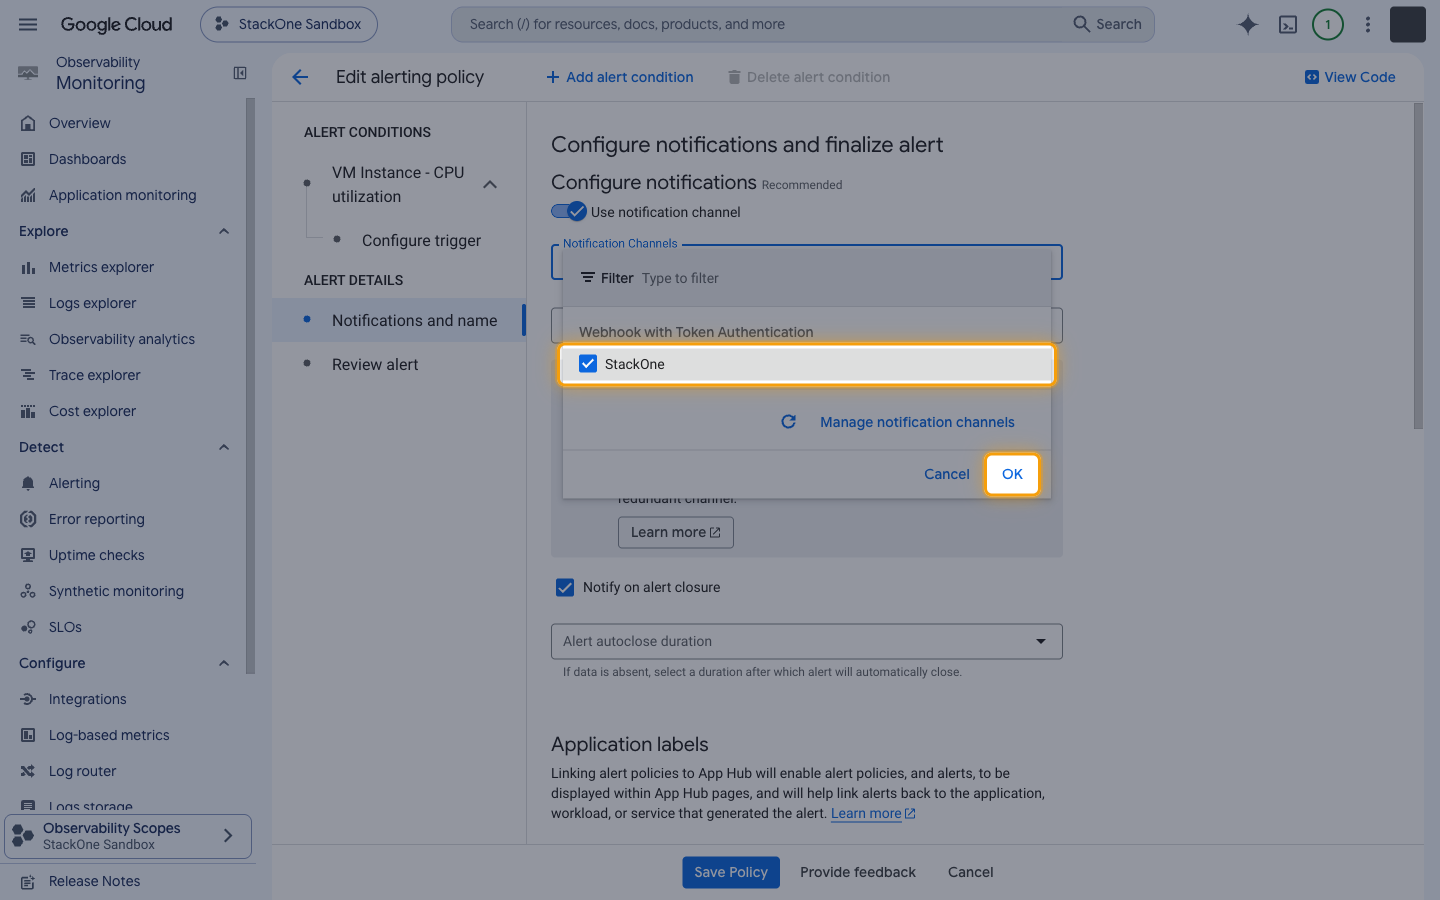Uncheck the StackOne channel checkbox
1440x900 pixels.
pyautogui.click(x=588, y=364)
